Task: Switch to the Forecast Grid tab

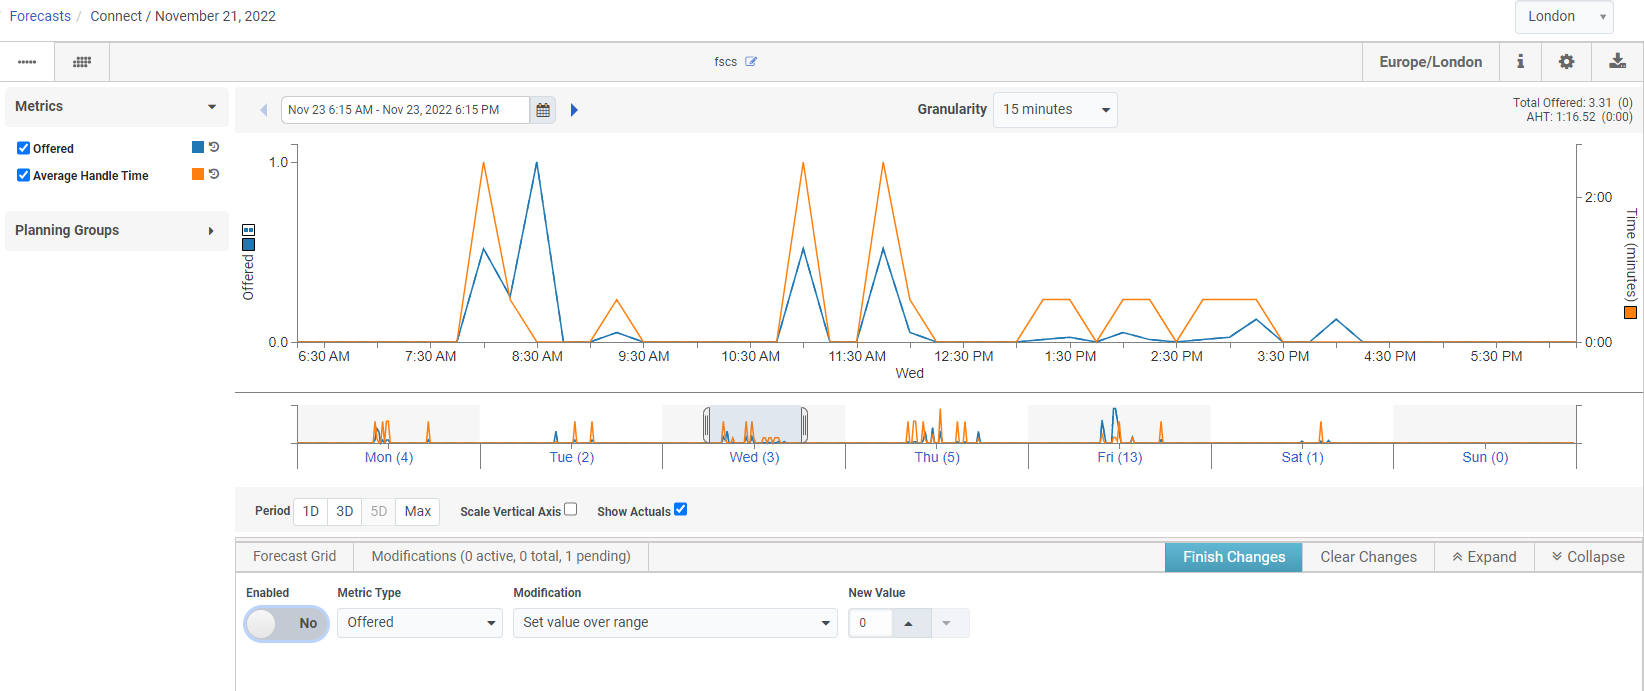Action: 294,556
